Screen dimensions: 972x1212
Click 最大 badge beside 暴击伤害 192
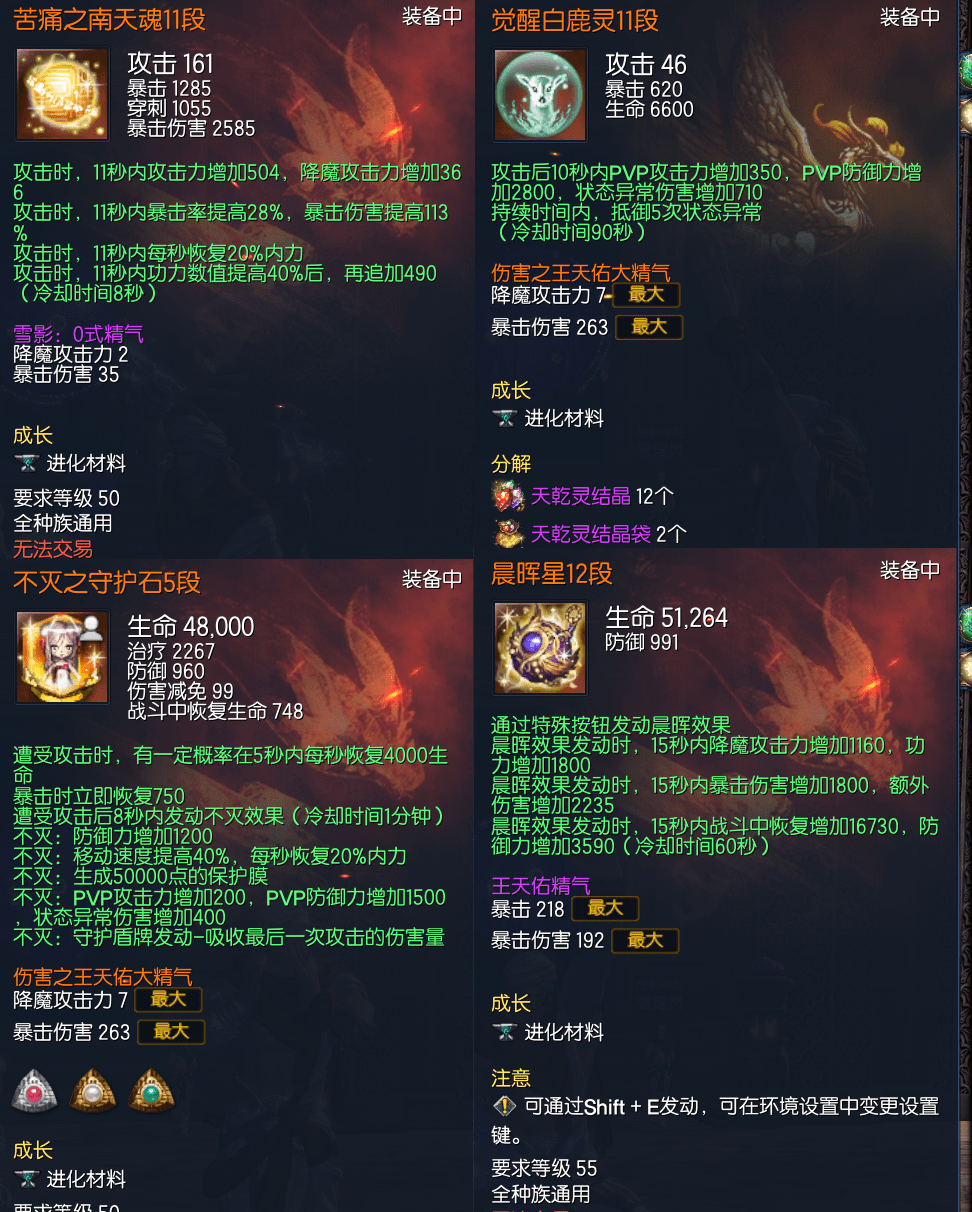(645, 940)
